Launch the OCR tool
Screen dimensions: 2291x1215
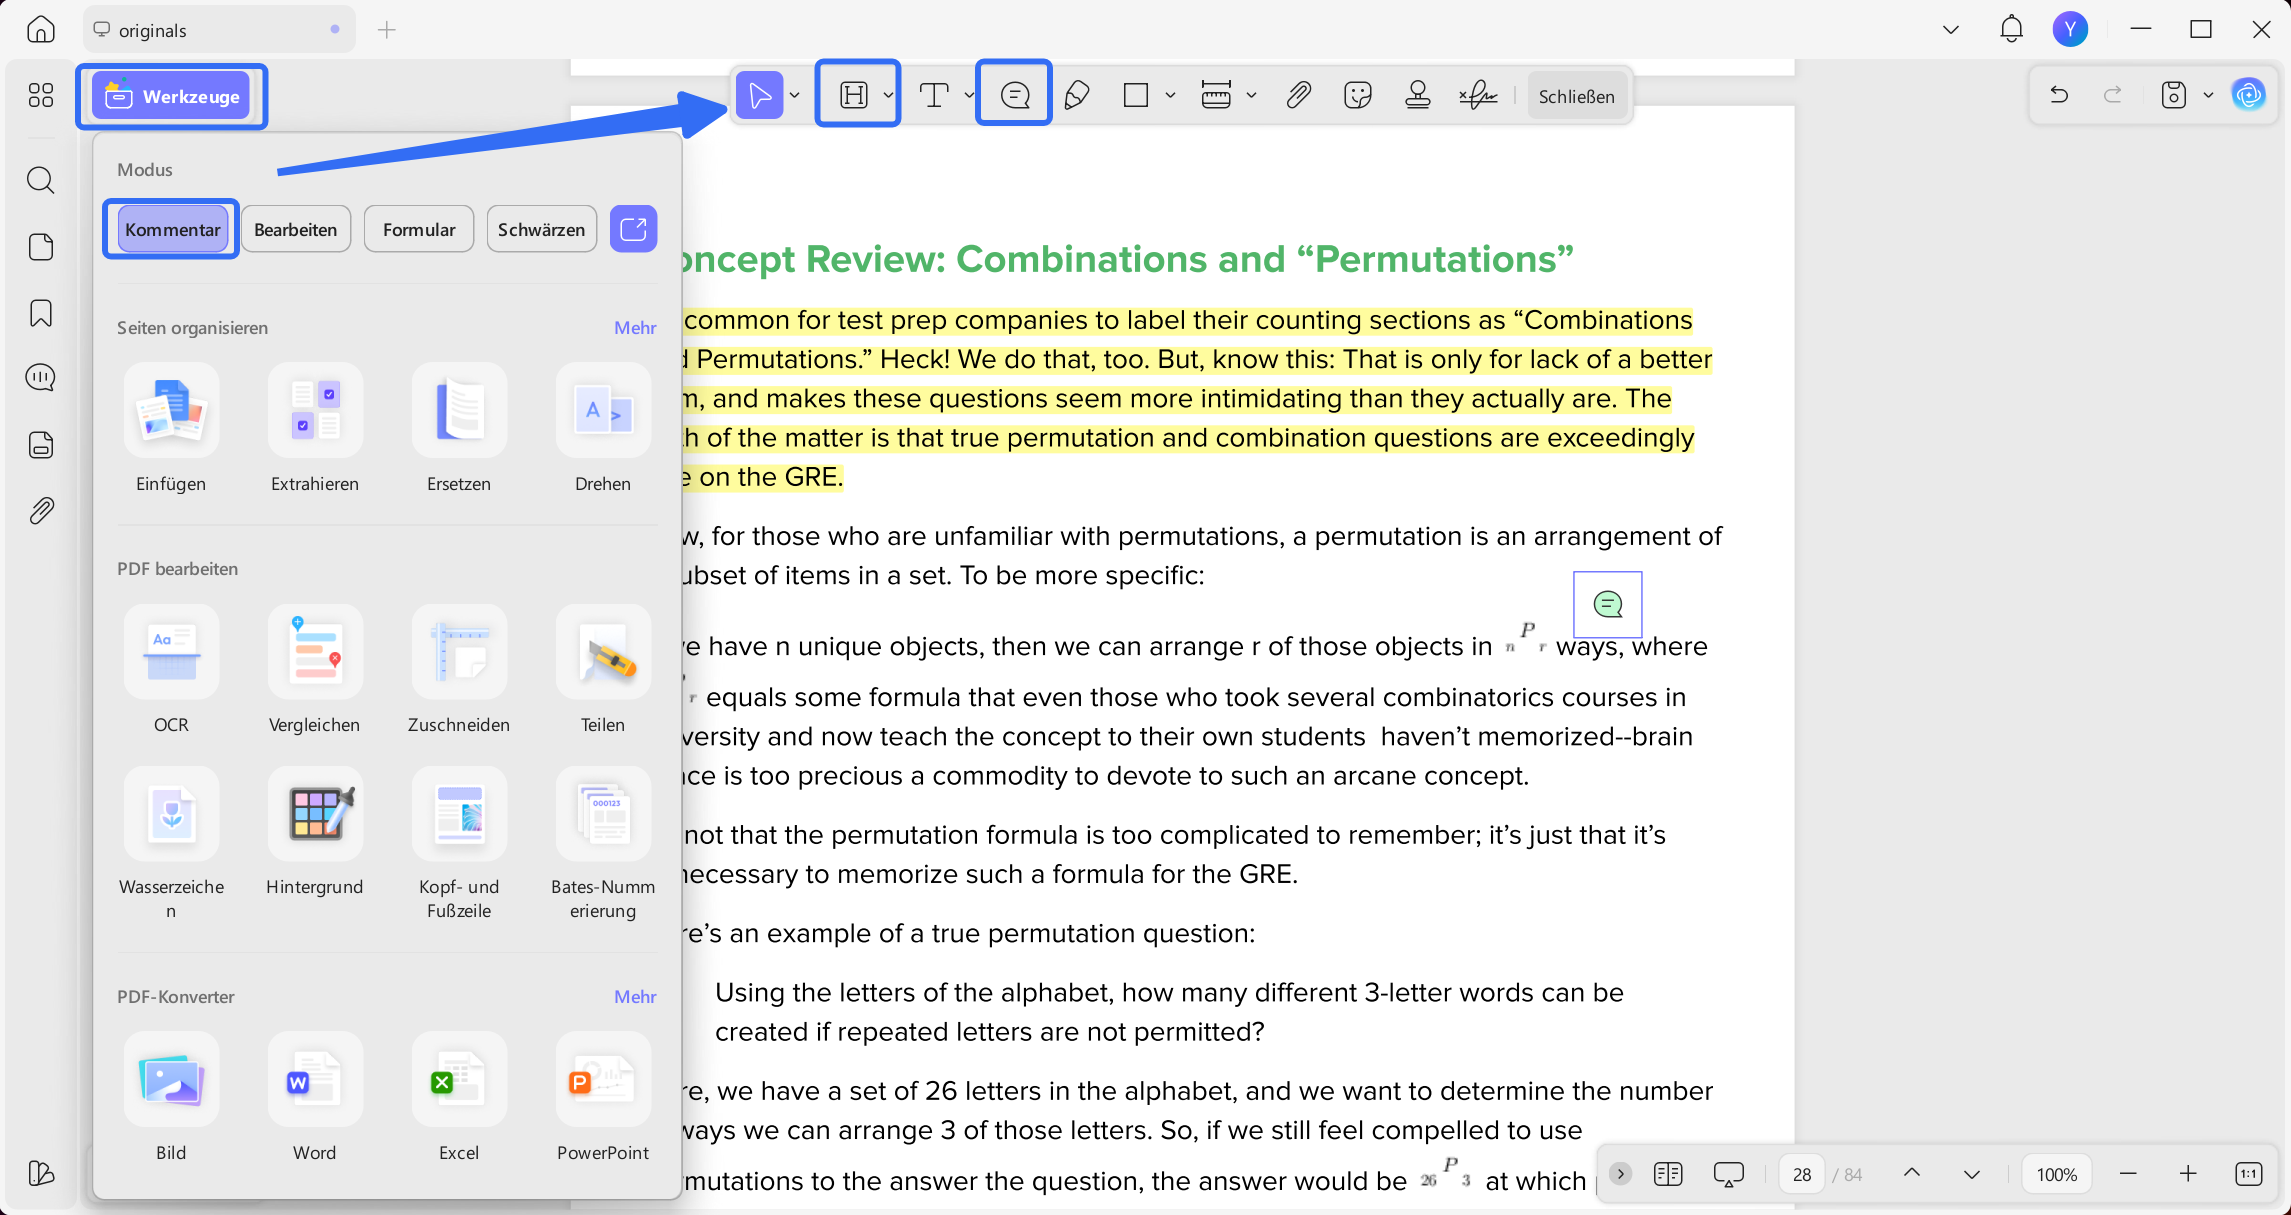[x=171, y=671]
